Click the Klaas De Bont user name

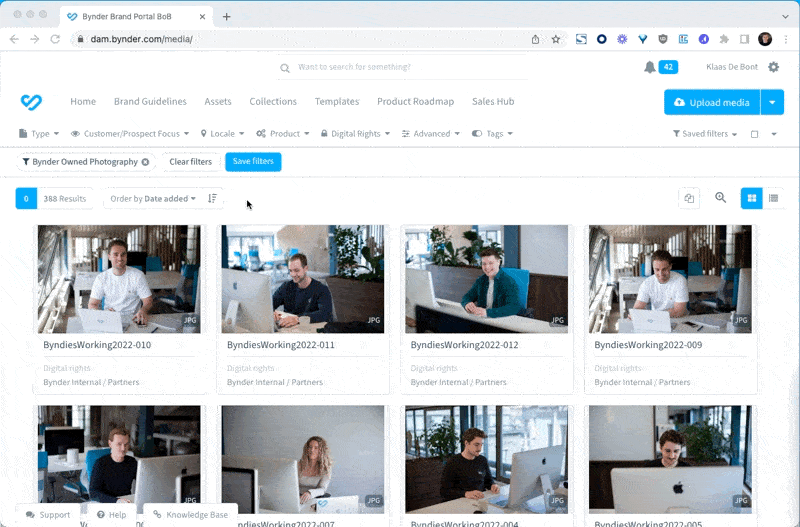pos(732,67)
